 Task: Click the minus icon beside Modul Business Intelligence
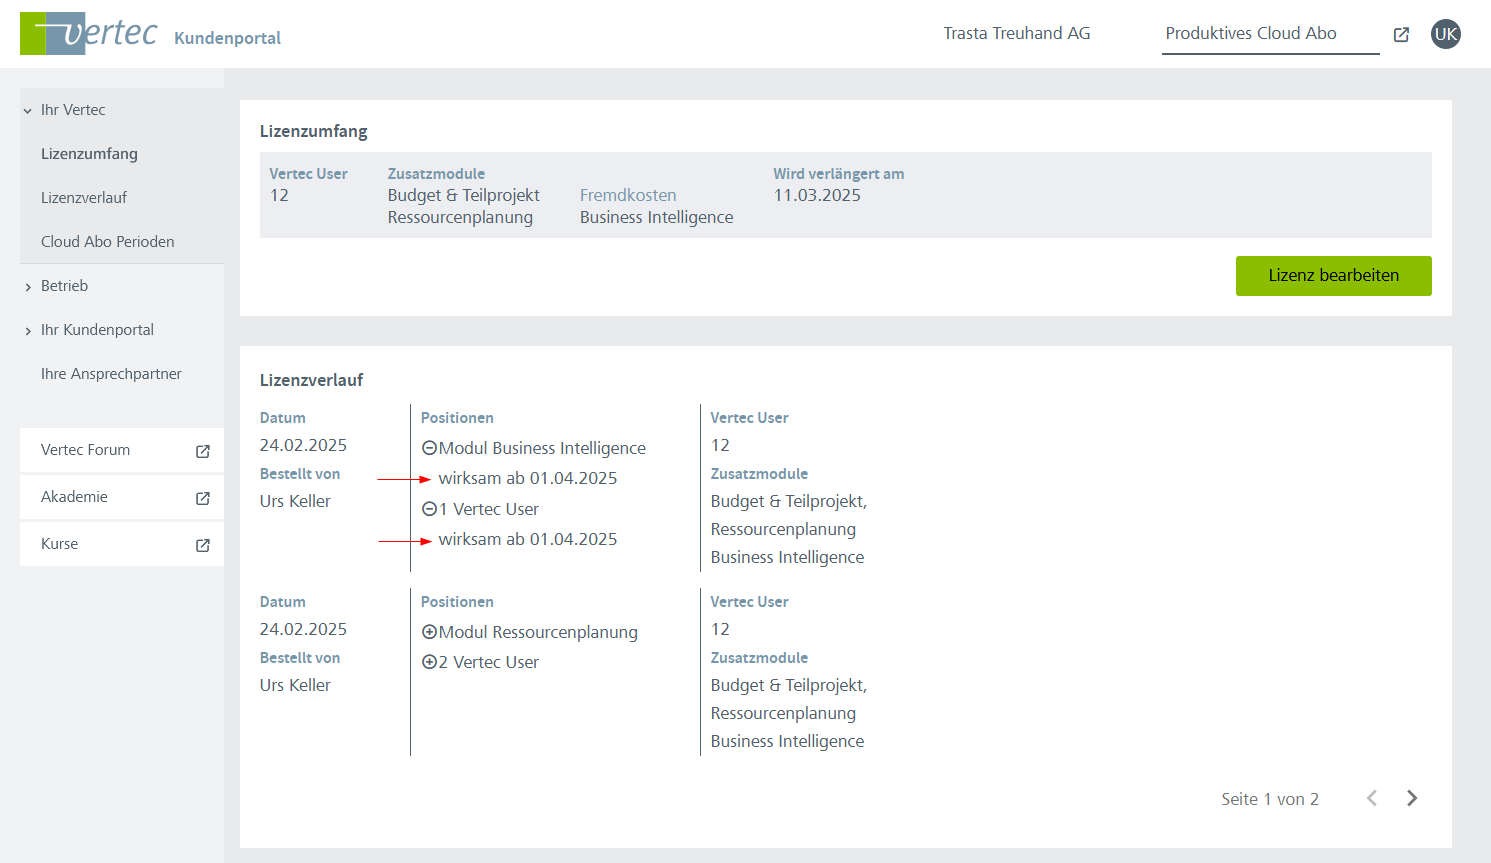coord(429,449)
